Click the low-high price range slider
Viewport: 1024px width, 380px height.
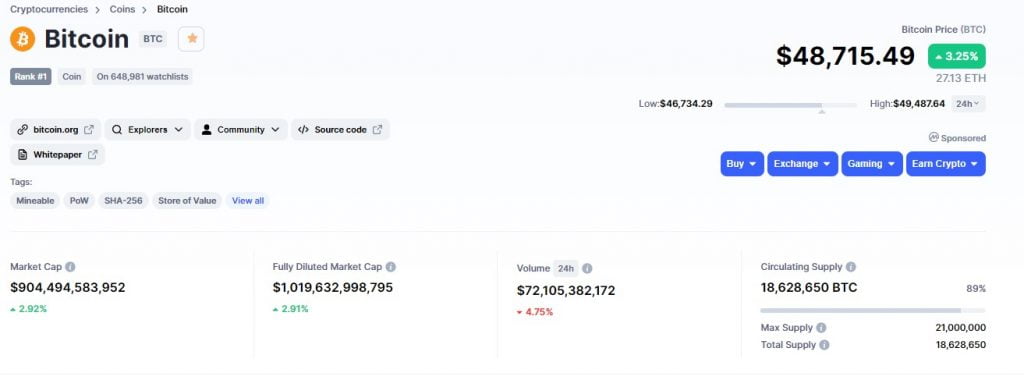791,104
